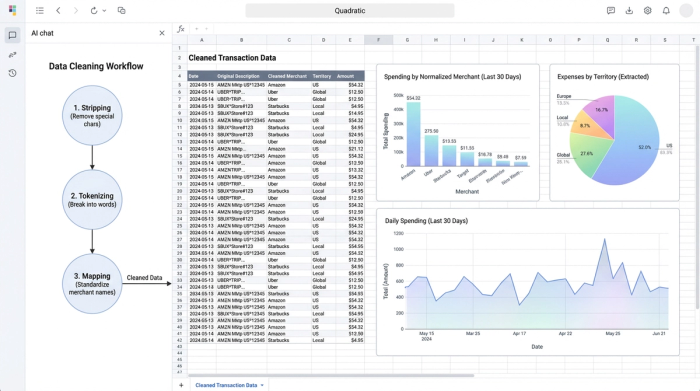Viewport: 700px width, 391px height.
Task: Open the sheet tab dropdown arrow
Action: tap(262, 385)
